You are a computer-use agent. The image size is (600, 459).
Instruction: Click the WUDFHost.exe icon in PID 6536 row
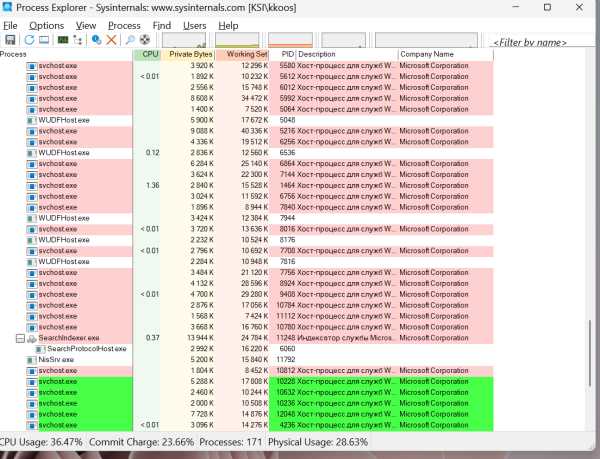pyautogui.click(x=32, y=153)
